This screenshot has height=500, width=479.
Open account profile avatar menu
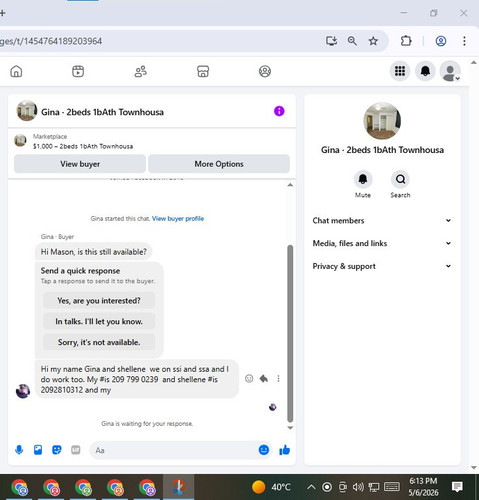coord(450,71)
